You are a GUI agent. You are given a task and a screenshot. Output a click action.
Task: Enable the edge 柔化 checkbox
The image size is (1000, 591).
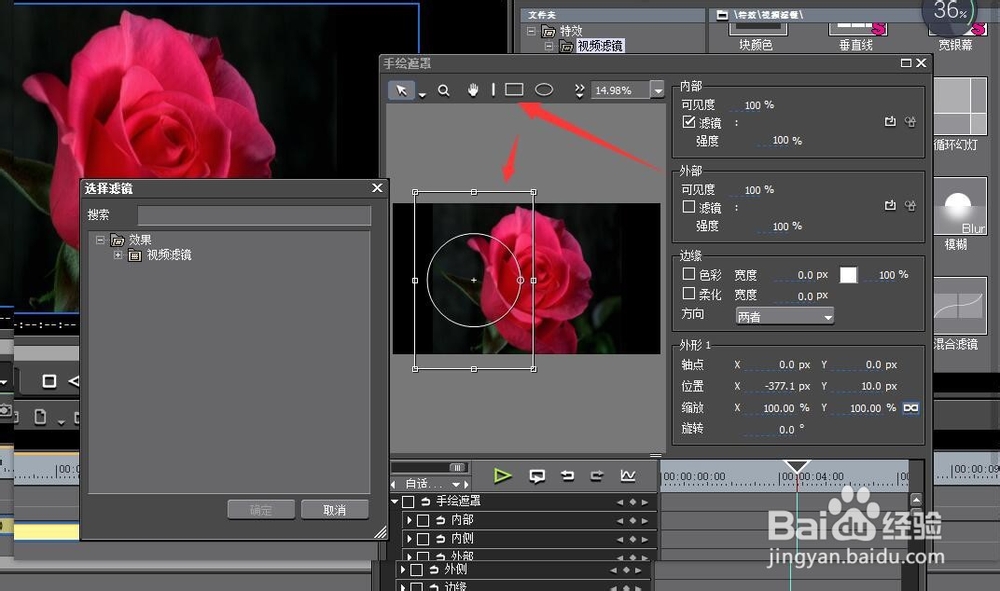688,293
